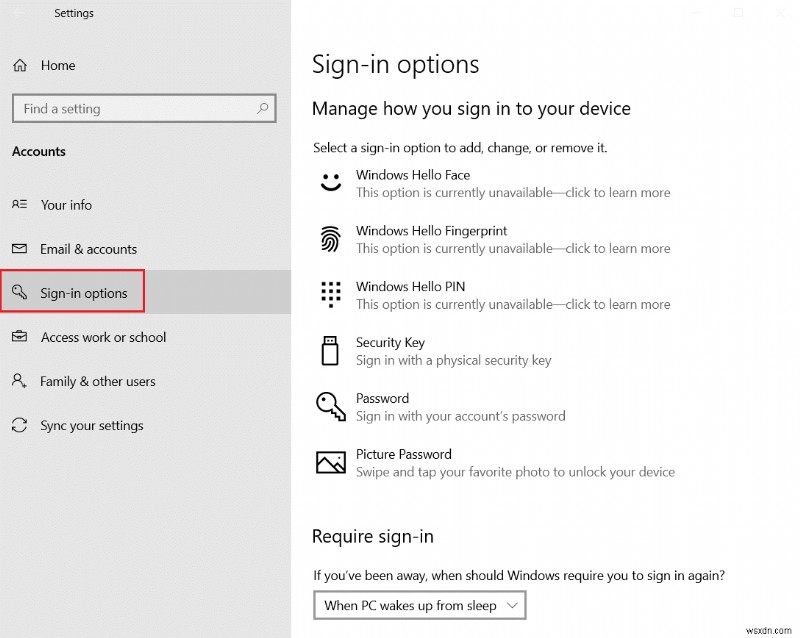Open Access work or school
Viewport: 800px width, 638px height.
145,337
